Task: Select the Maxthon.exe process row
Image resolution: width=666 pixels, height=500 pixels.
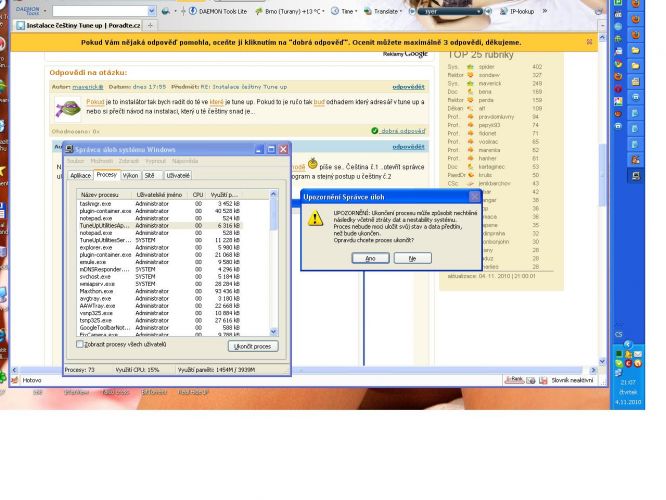Action: click(x=160, y=291)
